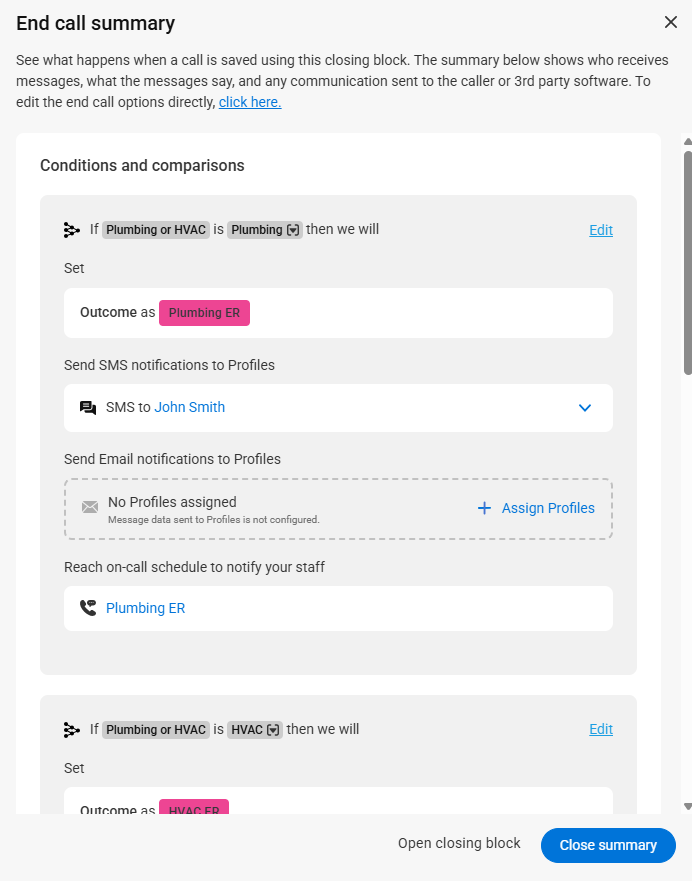Open the HVAC value dropdown in condition
The width and height of the screenshot is (692, 881).
tap(274, 730)
